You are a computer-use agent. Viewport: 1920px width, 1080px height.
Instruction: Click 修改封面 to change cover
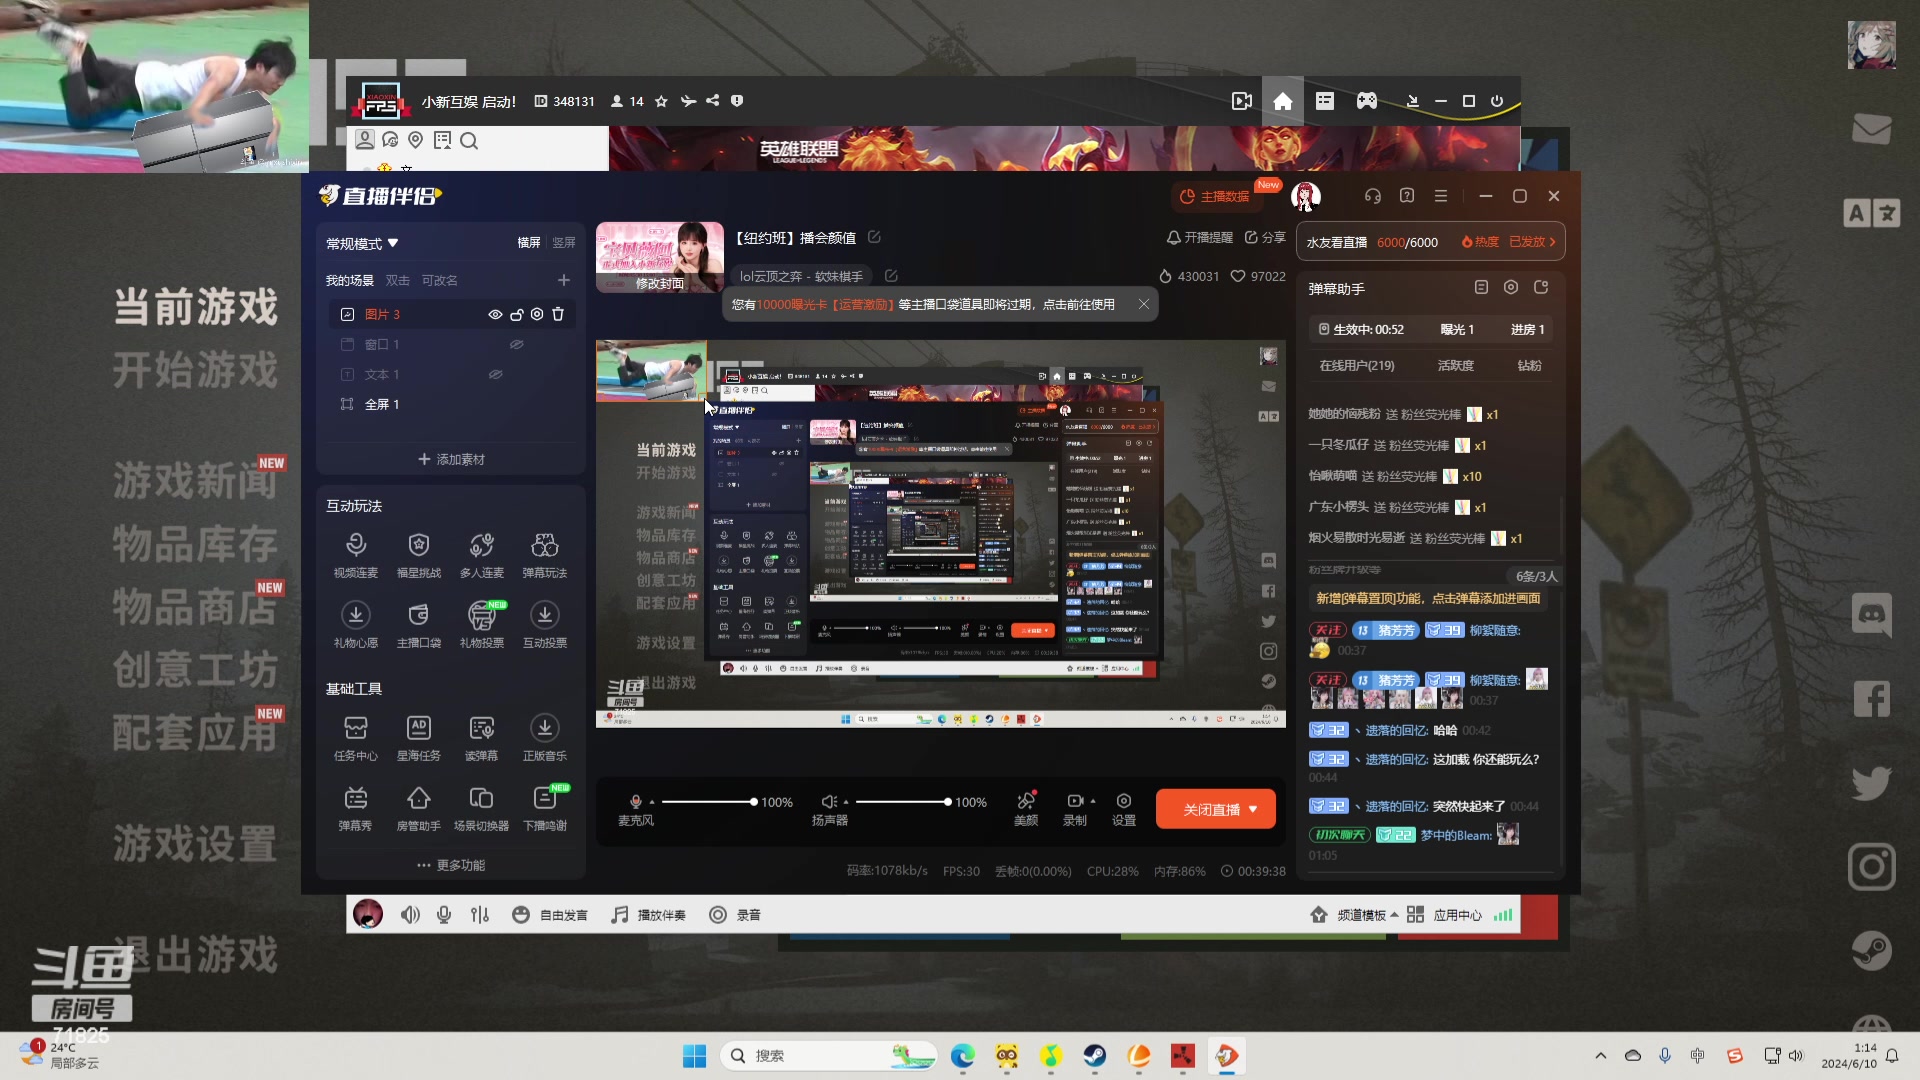(x=659, y=283)
